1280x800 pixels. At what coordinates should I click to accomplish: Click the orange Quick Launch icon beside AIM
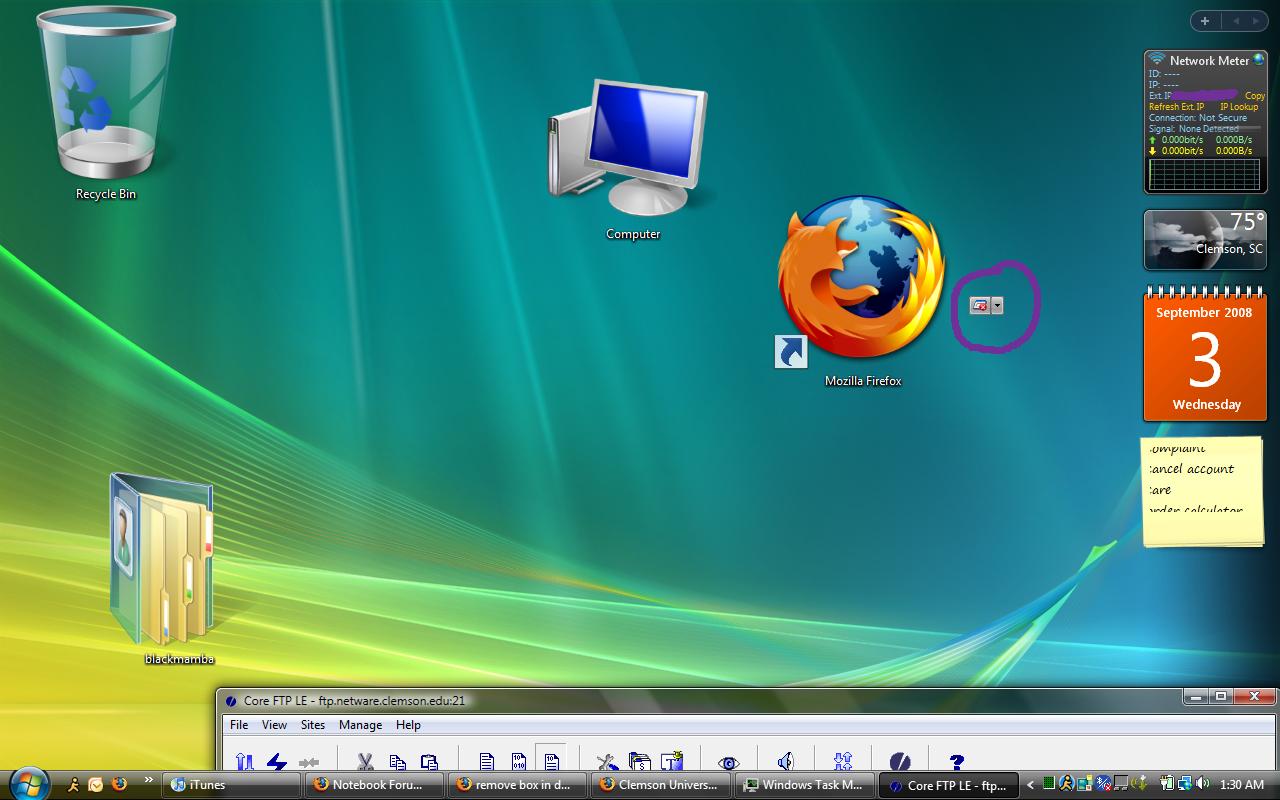[x=96, y=784]
